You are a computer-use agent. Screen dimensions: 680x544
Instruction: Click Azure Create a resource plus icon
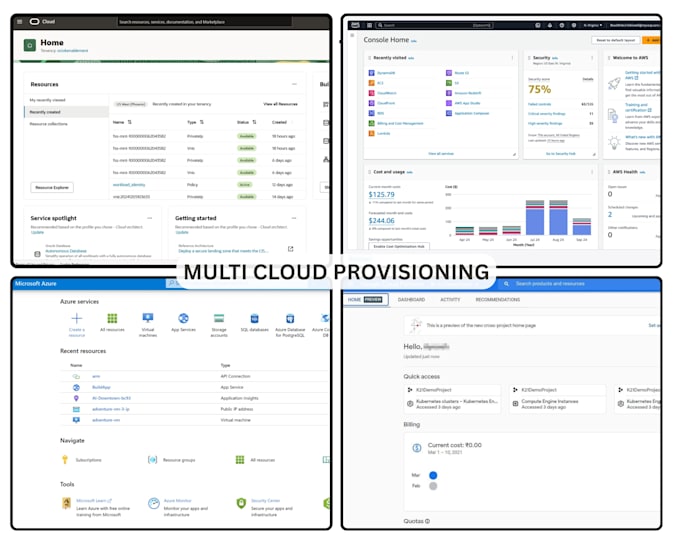coord(77,318)
